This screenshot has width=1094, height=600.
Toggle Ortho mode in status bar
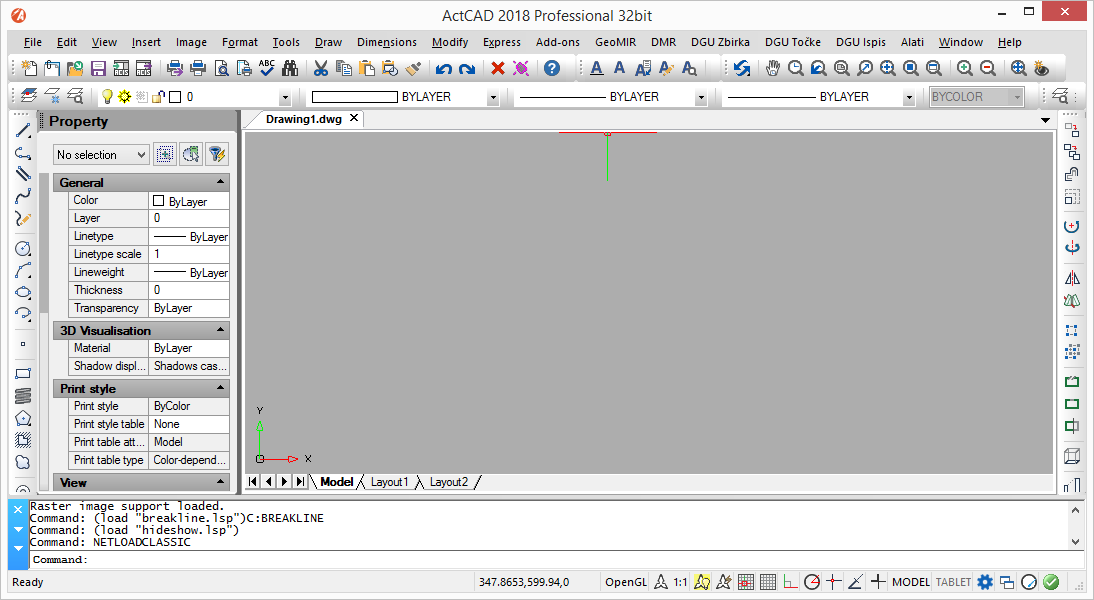[790, 582]
